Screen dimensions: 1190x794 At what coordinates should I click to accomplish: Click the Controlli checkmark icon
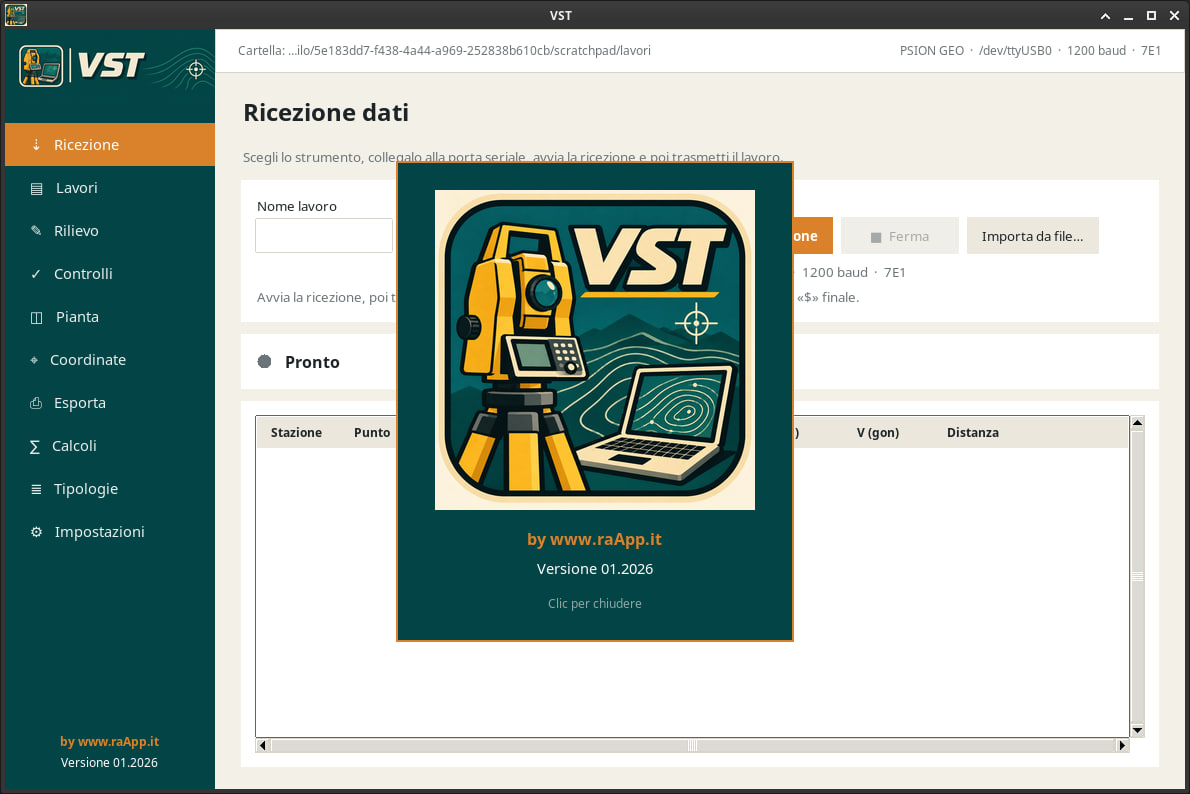coord(36,274)
